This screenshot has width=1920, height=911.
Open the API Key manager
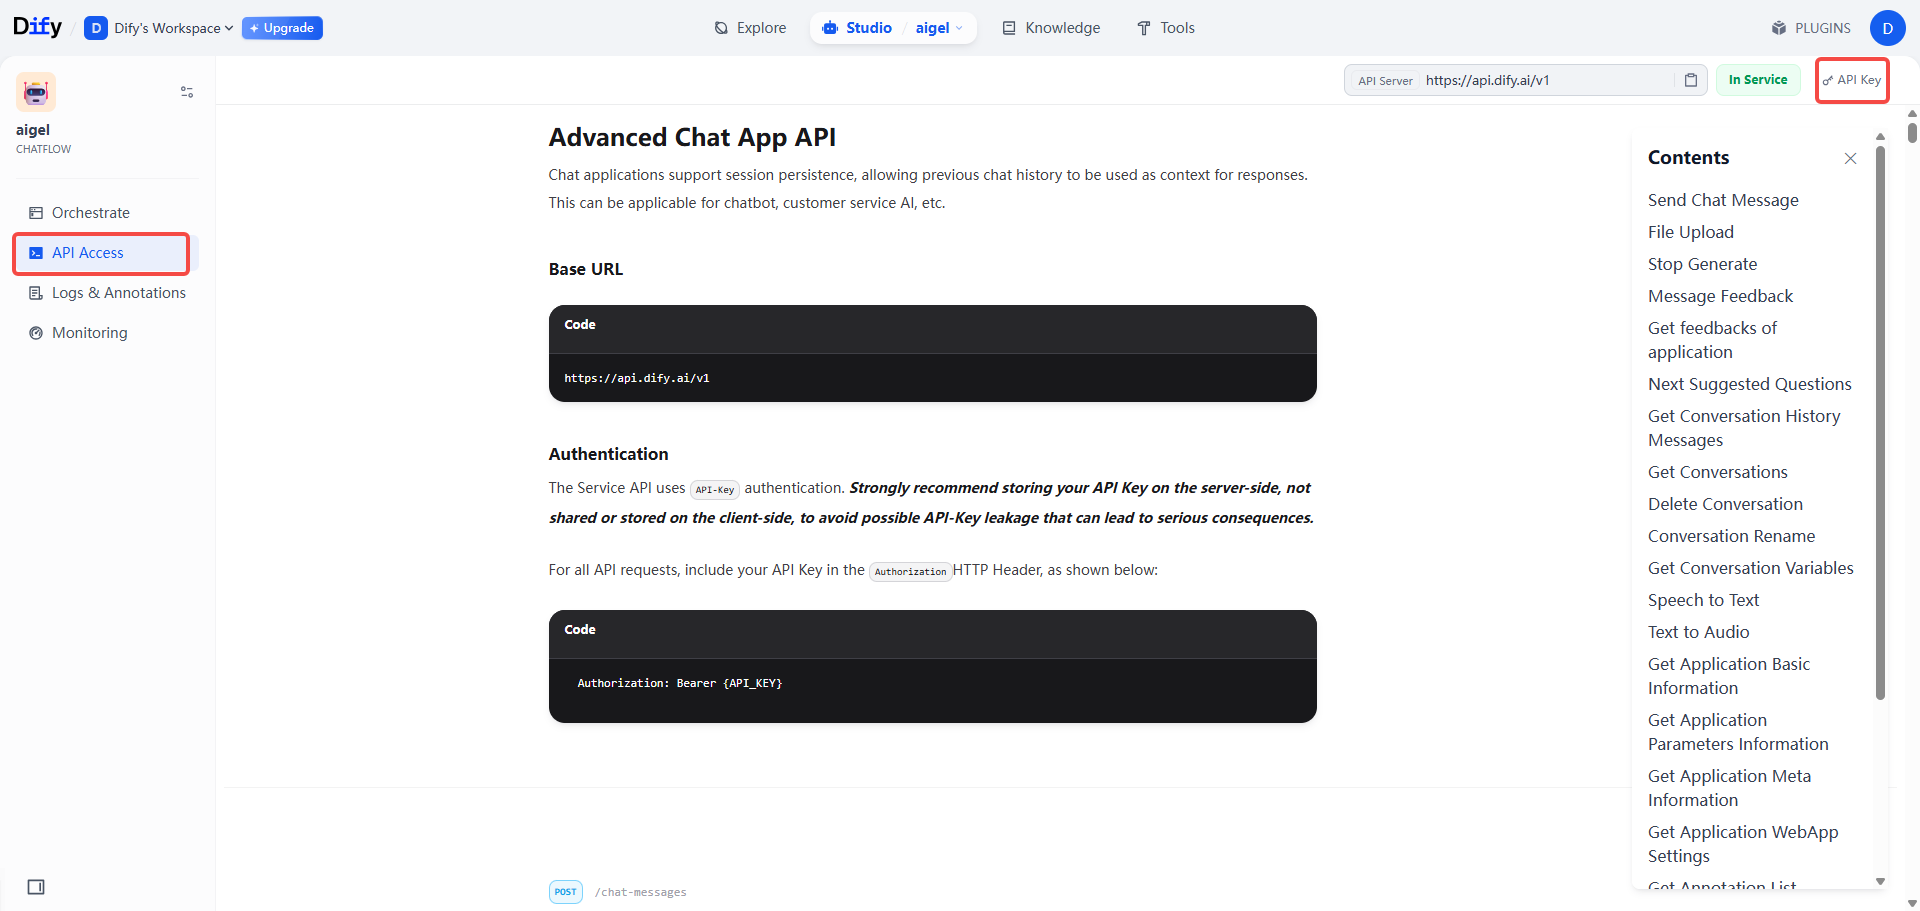coord(1851,80)
